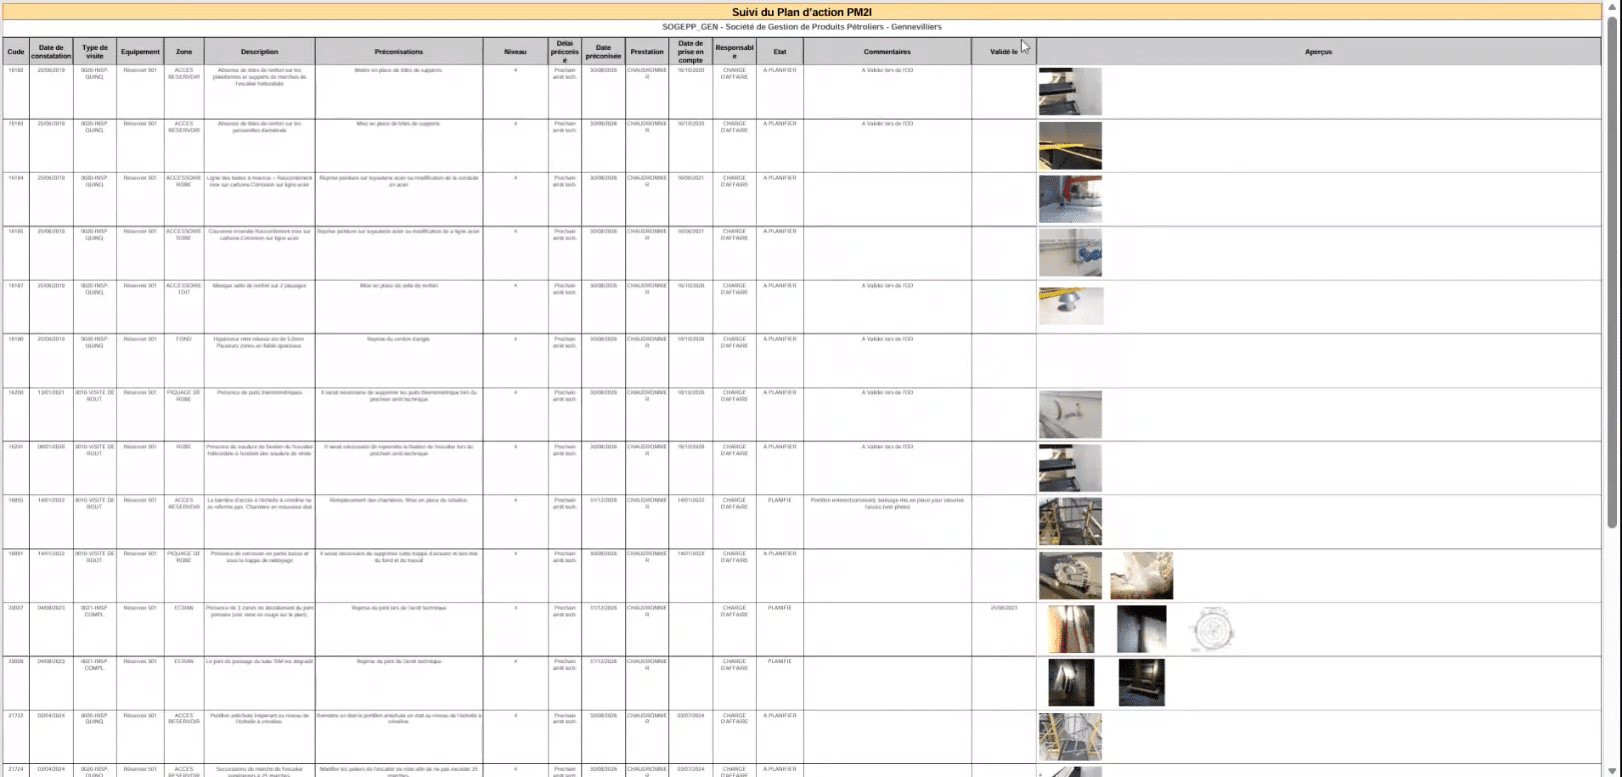Click the Aperçus column header

tap(1318, 52)
